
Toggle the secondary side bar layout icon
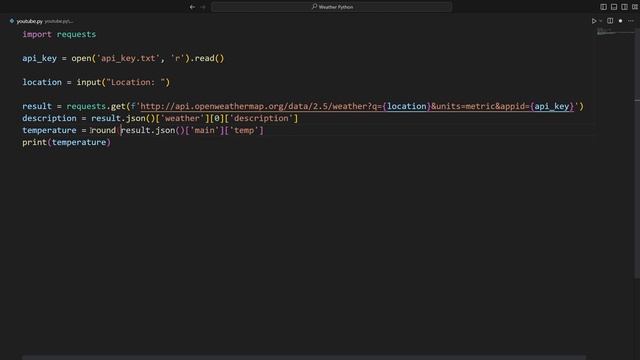[624, 7]
